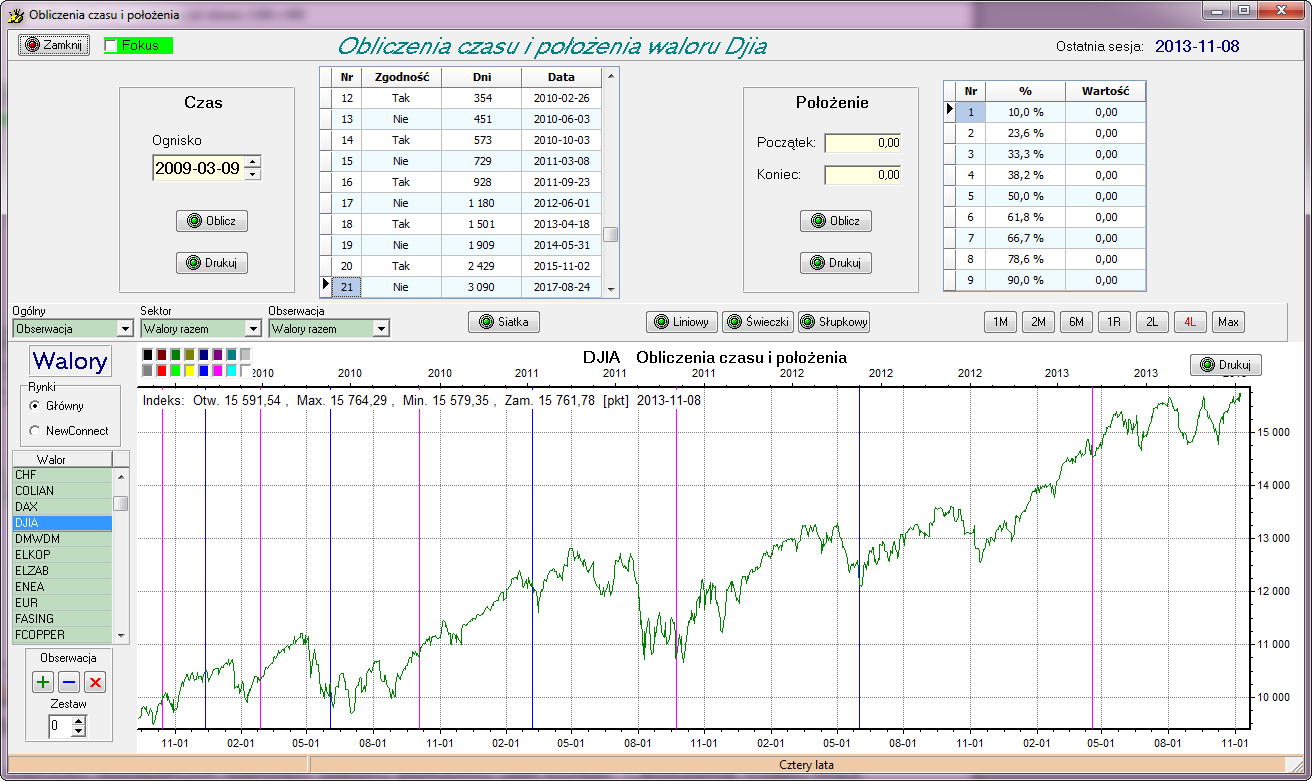Set chart range to 1M
The width and height of the screenshot is (1312, 781).
click(x=1001, y=322)
